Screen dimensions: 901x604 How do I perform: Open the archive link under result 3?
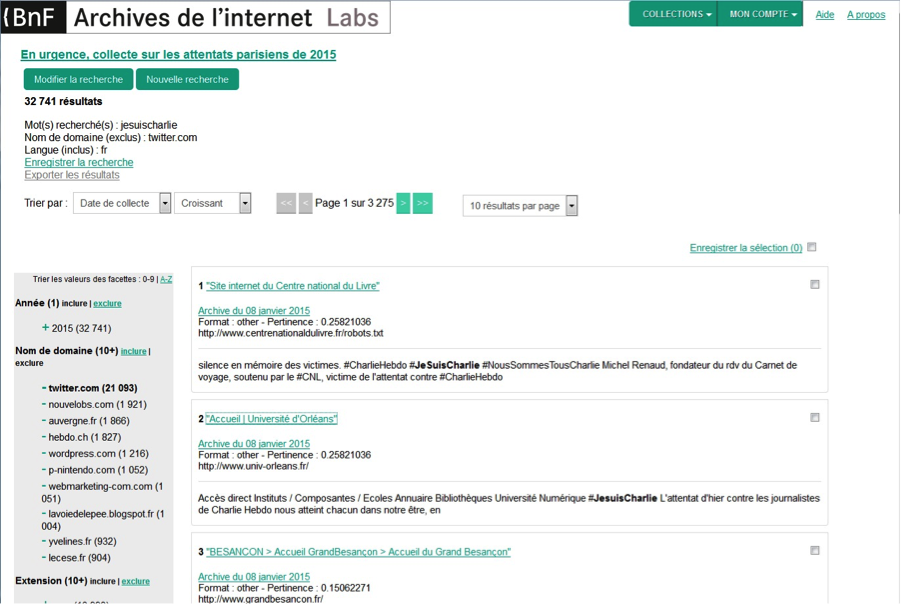pos(254,576)
